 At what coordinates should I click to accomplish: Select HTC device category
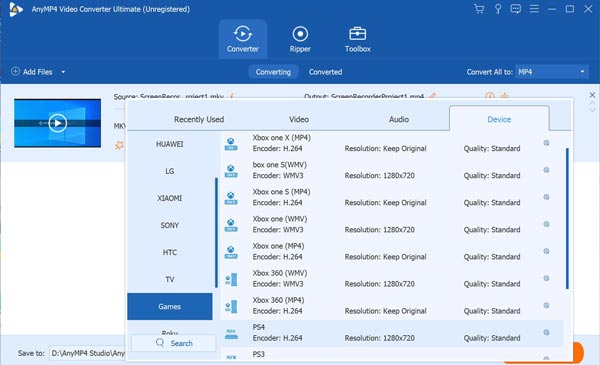[170, 252]
